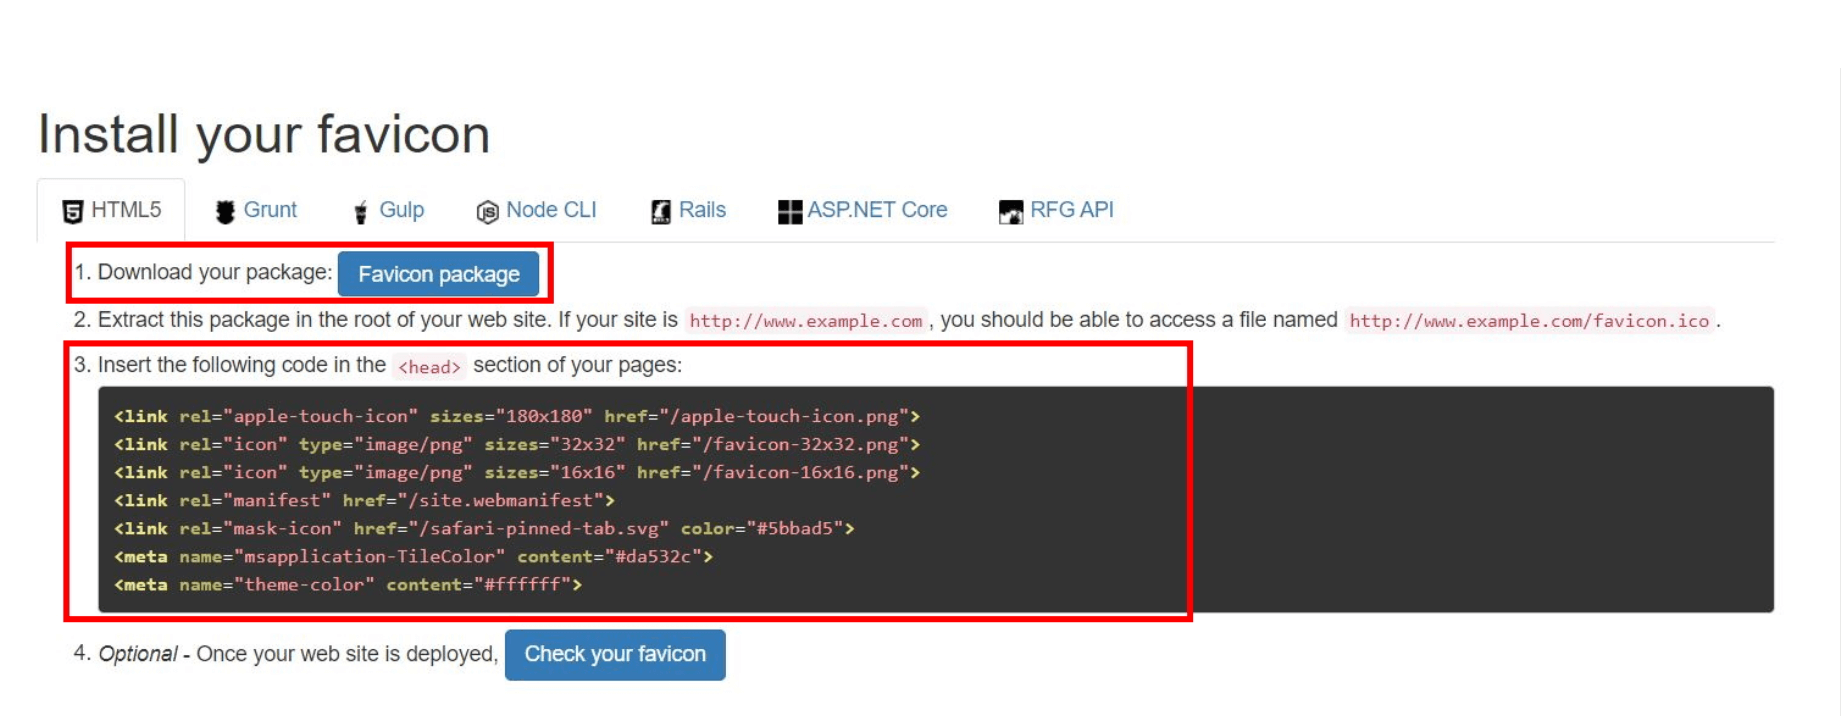Click the http://www.example.com/favicon.ico code text
Viewport: 1841px width, 716px height.
[x=1529, y=321]
